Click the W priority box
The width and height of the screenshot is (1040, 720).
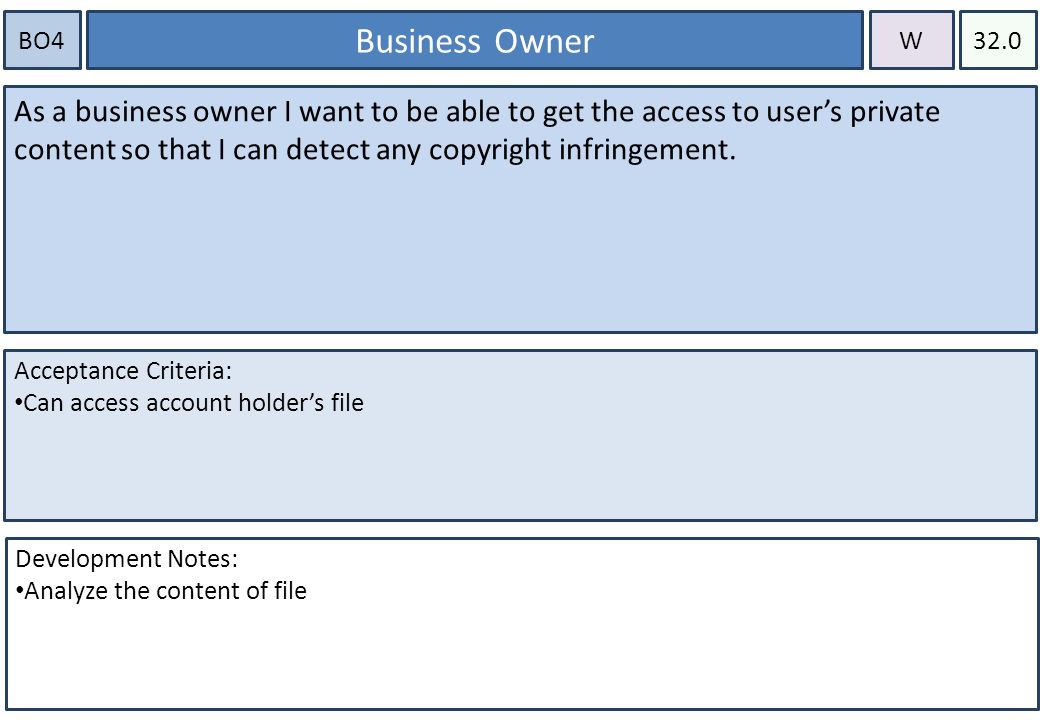point(911,40)
